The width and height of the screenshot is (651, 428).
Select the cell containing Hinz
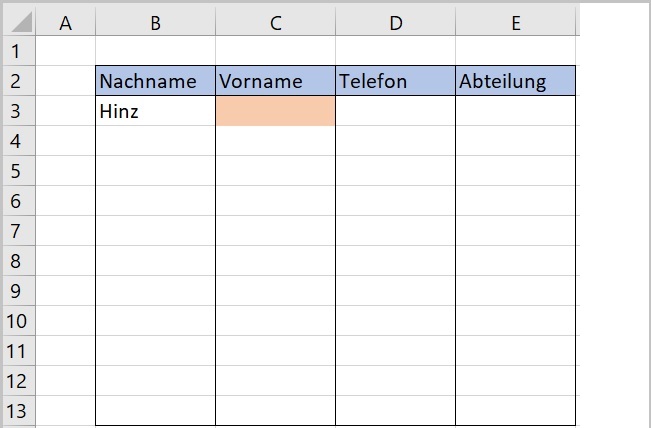[x=155, y=111]
